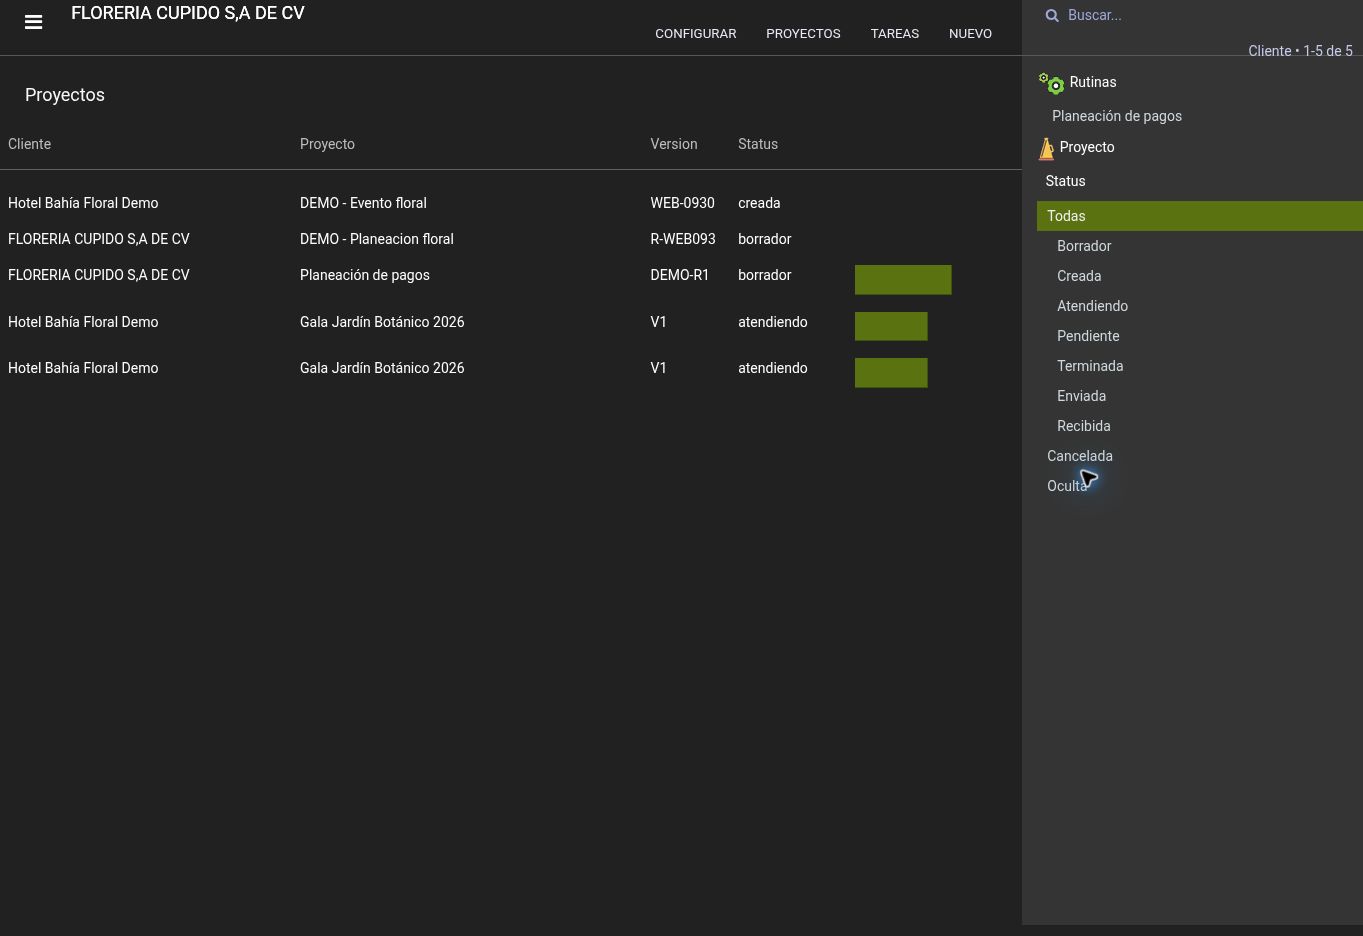The width and height of the screenshot is (1363, 936).
Task: Open the DEMO - Planeacion floral project
Action: point(377,239)
